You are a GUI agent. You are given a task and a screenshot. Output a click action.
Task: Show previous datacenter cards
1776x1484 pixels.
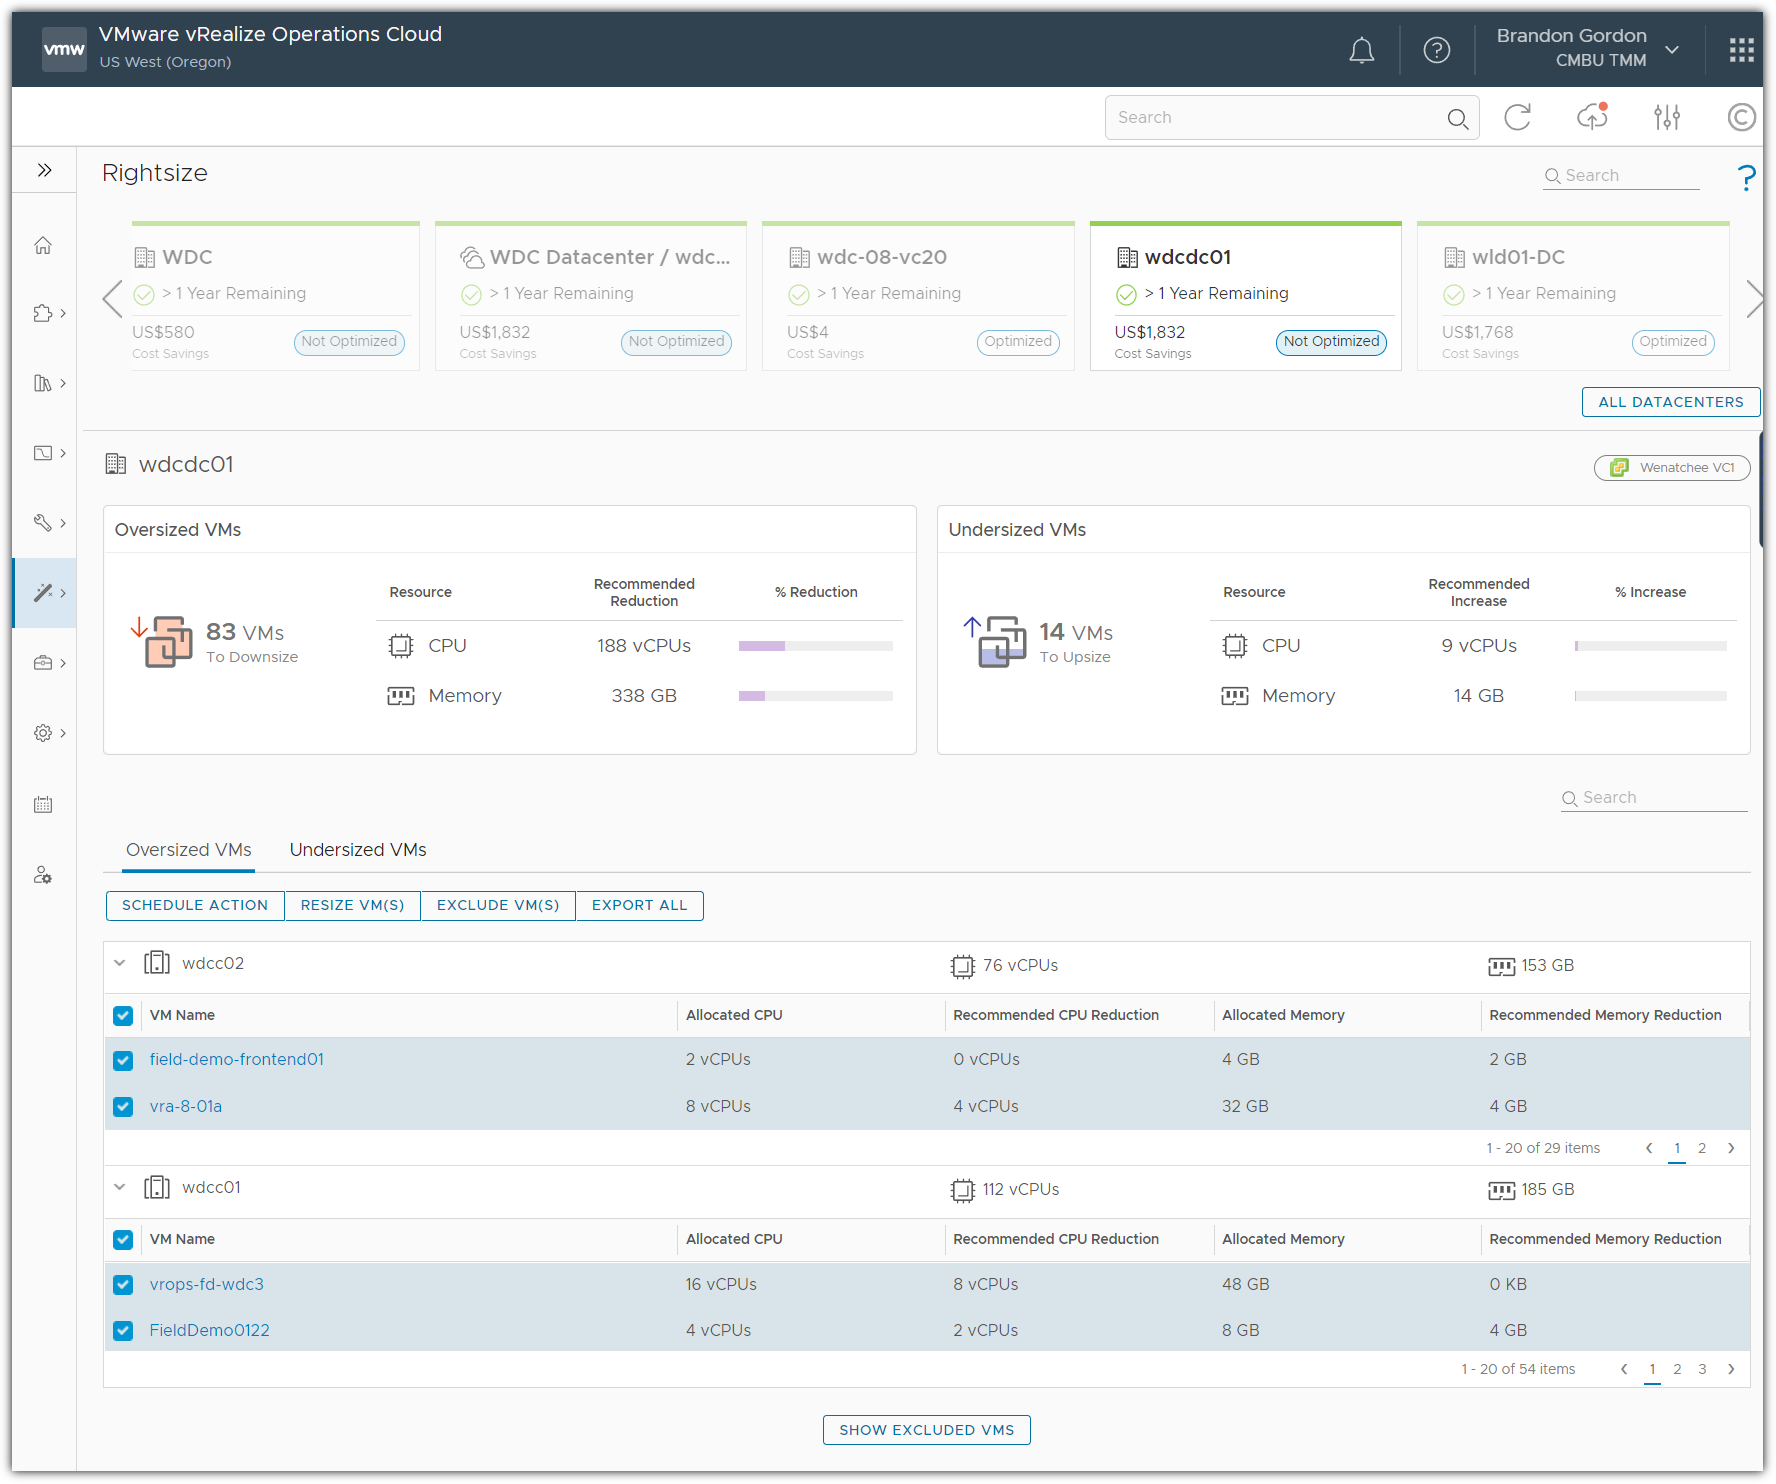112,298
